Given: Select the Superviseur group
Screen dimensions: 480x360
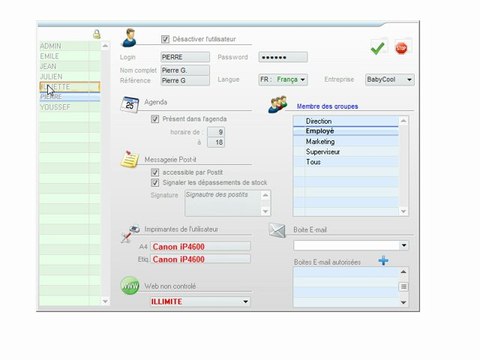Looking at the screenshot, I should coord(346,152).
